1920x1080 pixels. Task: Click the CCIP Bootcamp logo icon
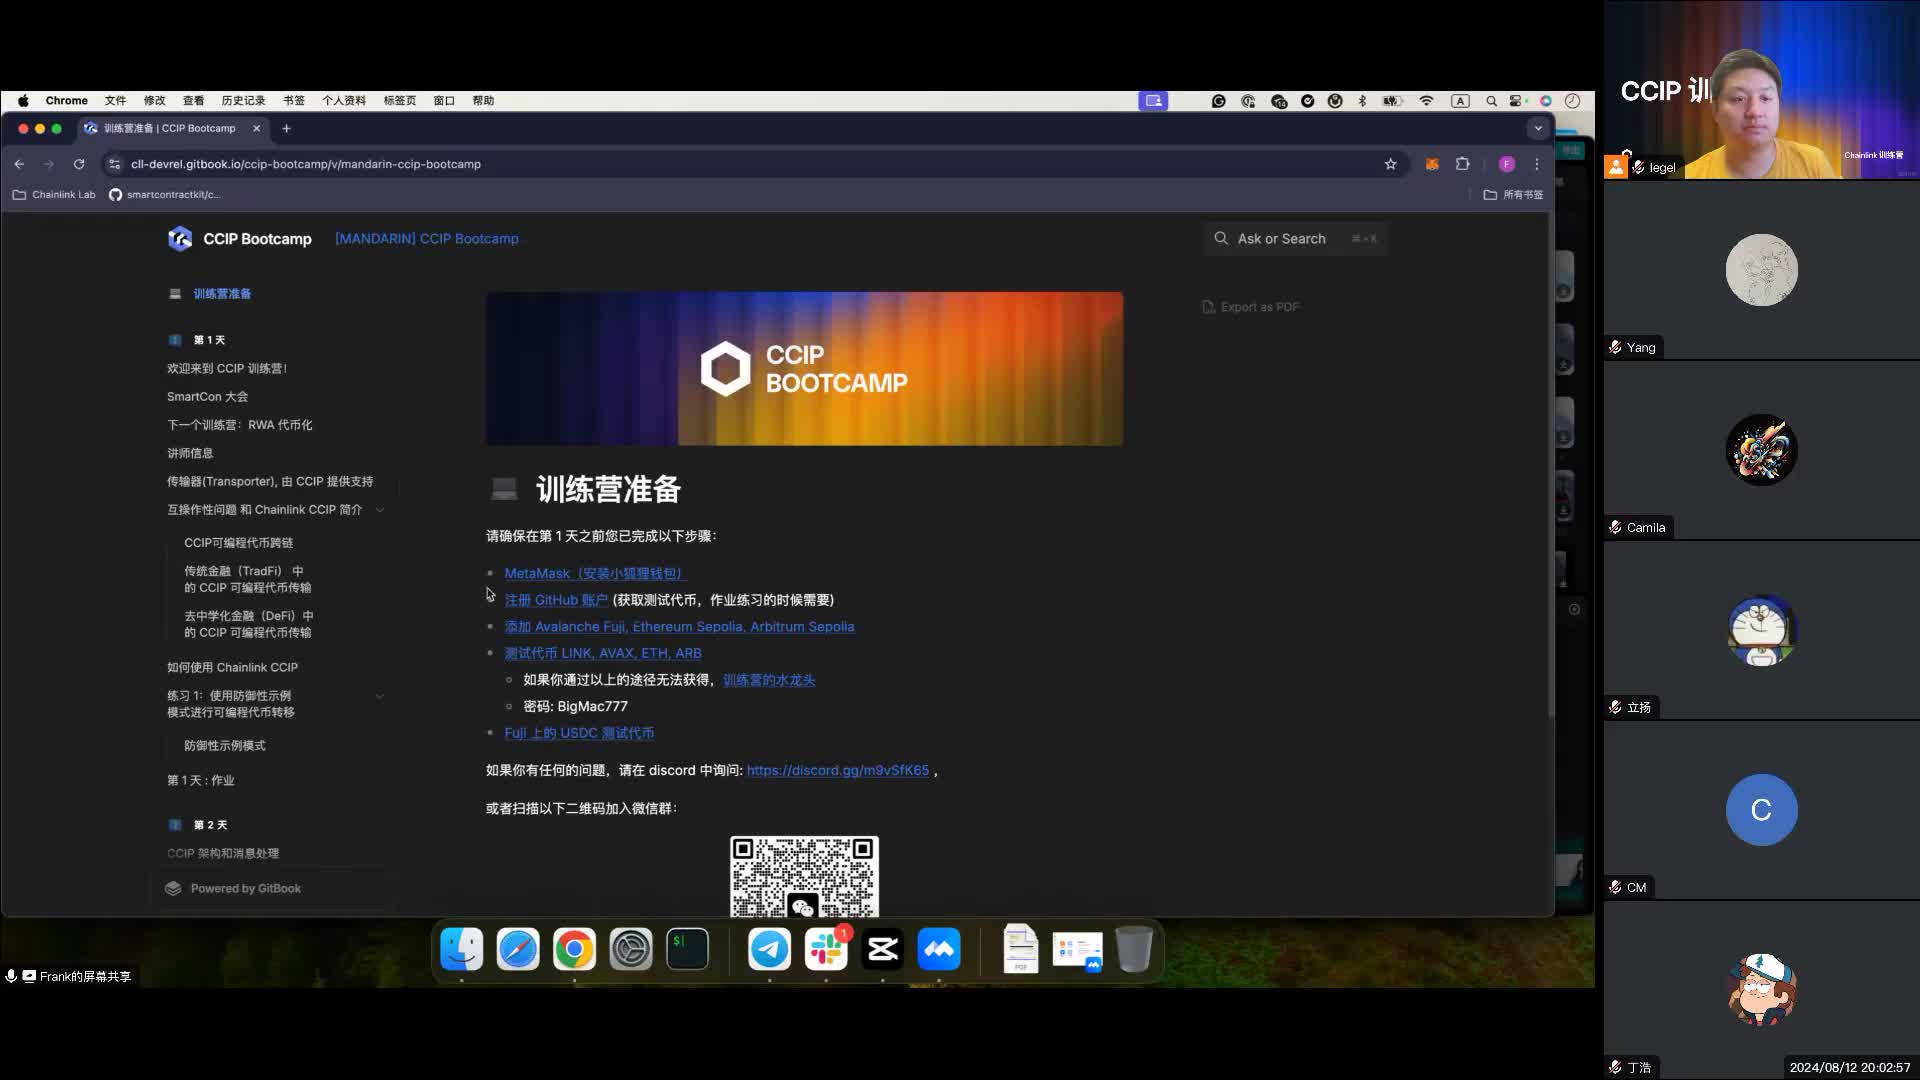pyautogui.click(x=180, y=238)
